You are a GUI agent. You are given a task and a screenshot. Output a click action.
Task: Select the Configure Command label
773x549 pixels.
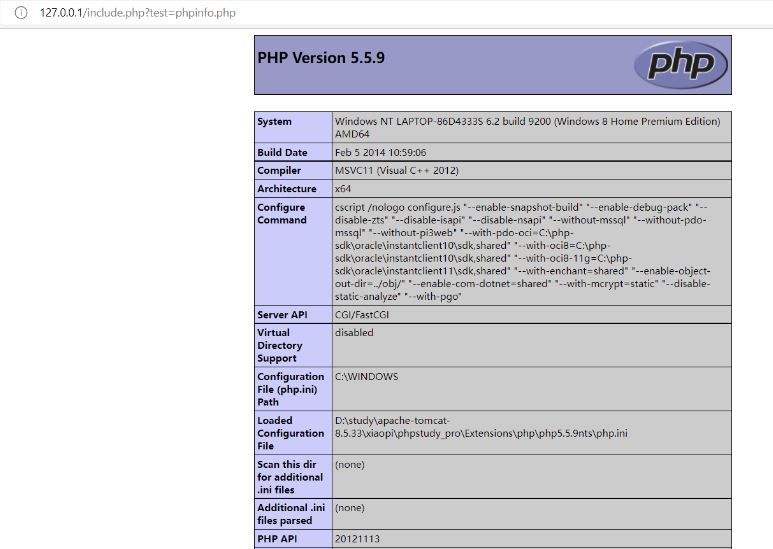pyautogui.click(x=281, y=214)
